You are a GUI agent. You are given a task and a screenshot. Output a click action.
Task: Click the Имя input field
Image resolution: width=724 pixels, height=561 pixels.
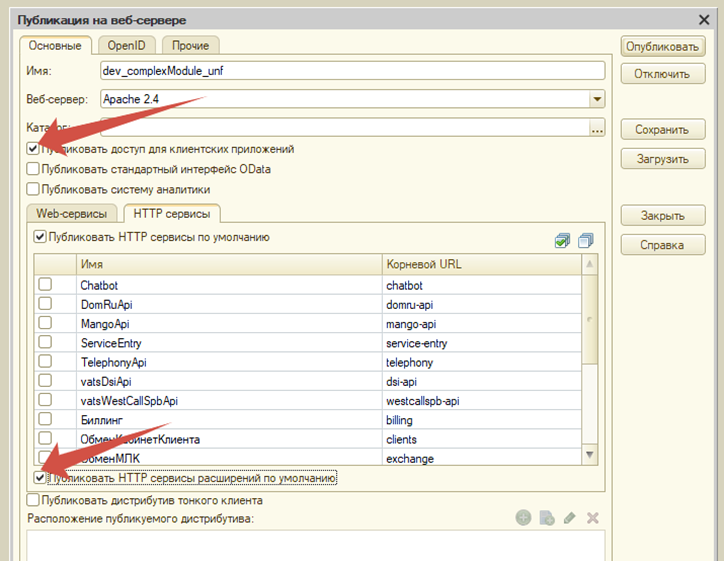352,71
